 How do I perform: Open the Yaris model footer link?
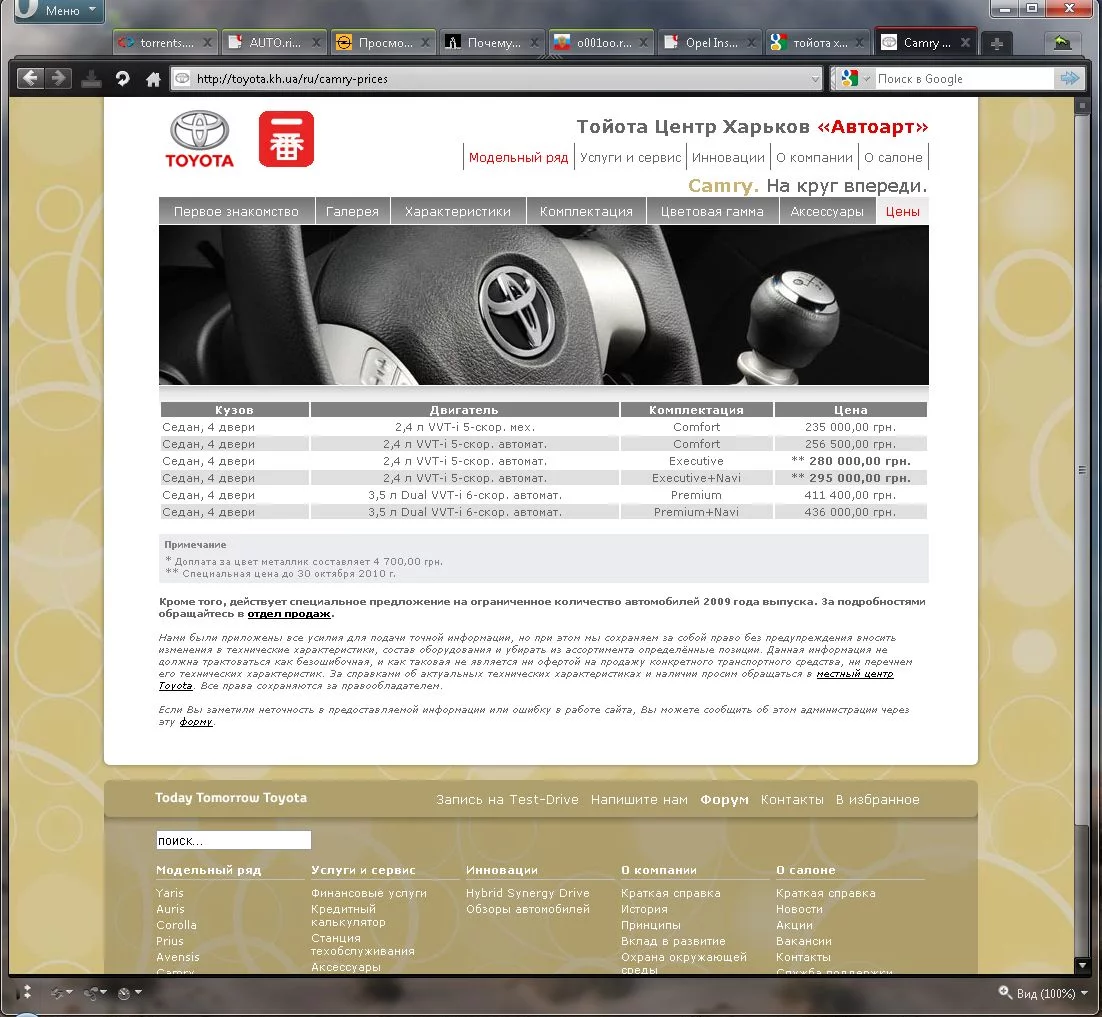pyautogui.click(x=169, y=893)
